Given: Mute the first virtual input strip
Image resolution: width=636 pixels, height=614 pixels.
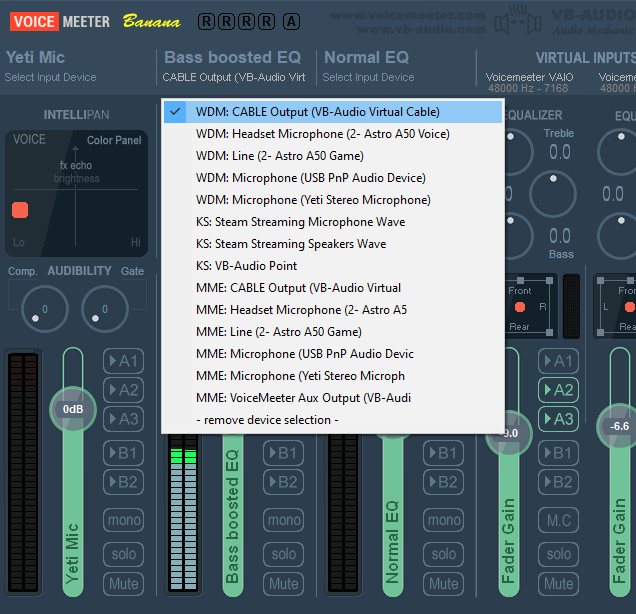Looking at the screenshot, I should [x=559, y=584].
